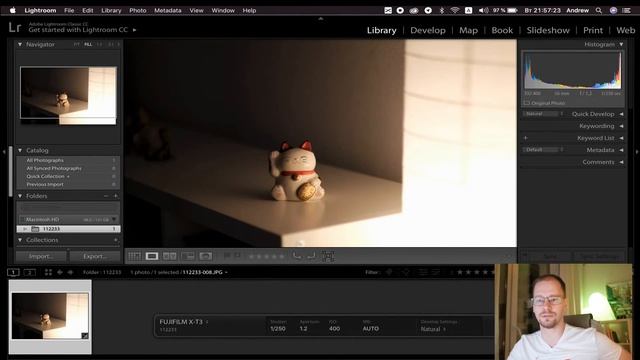Open People view icon in toolbar

point(205,256)
